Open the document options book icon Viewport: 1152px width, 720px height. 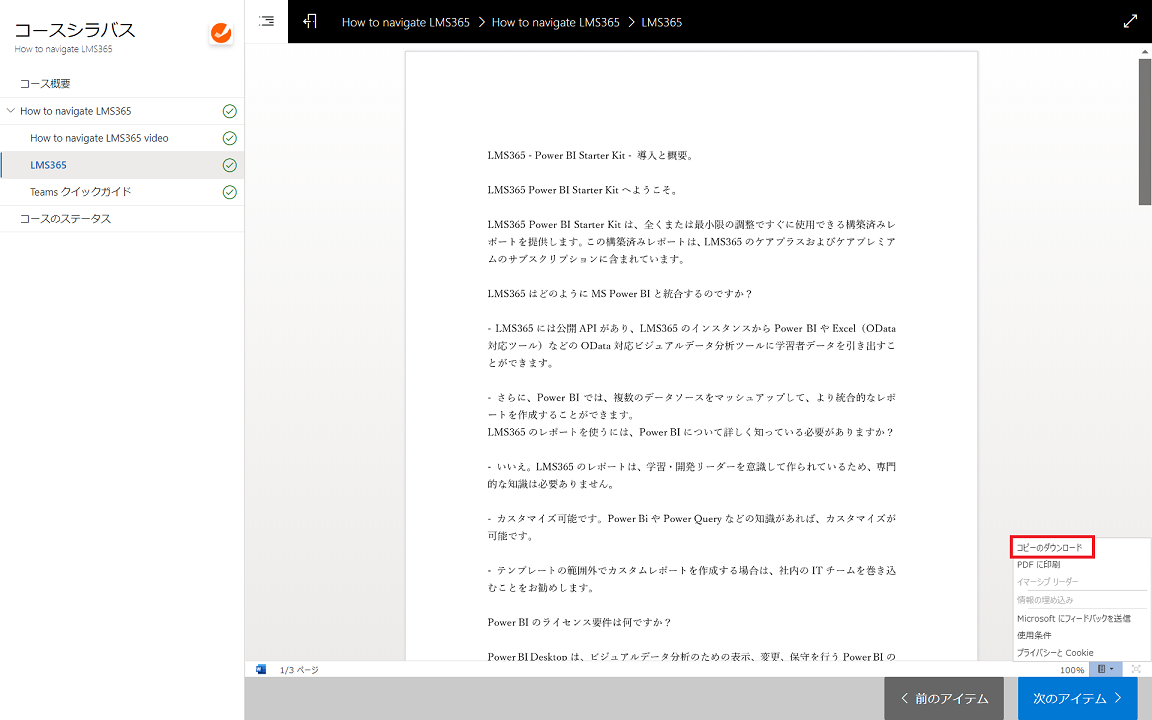click(1102, 669)
